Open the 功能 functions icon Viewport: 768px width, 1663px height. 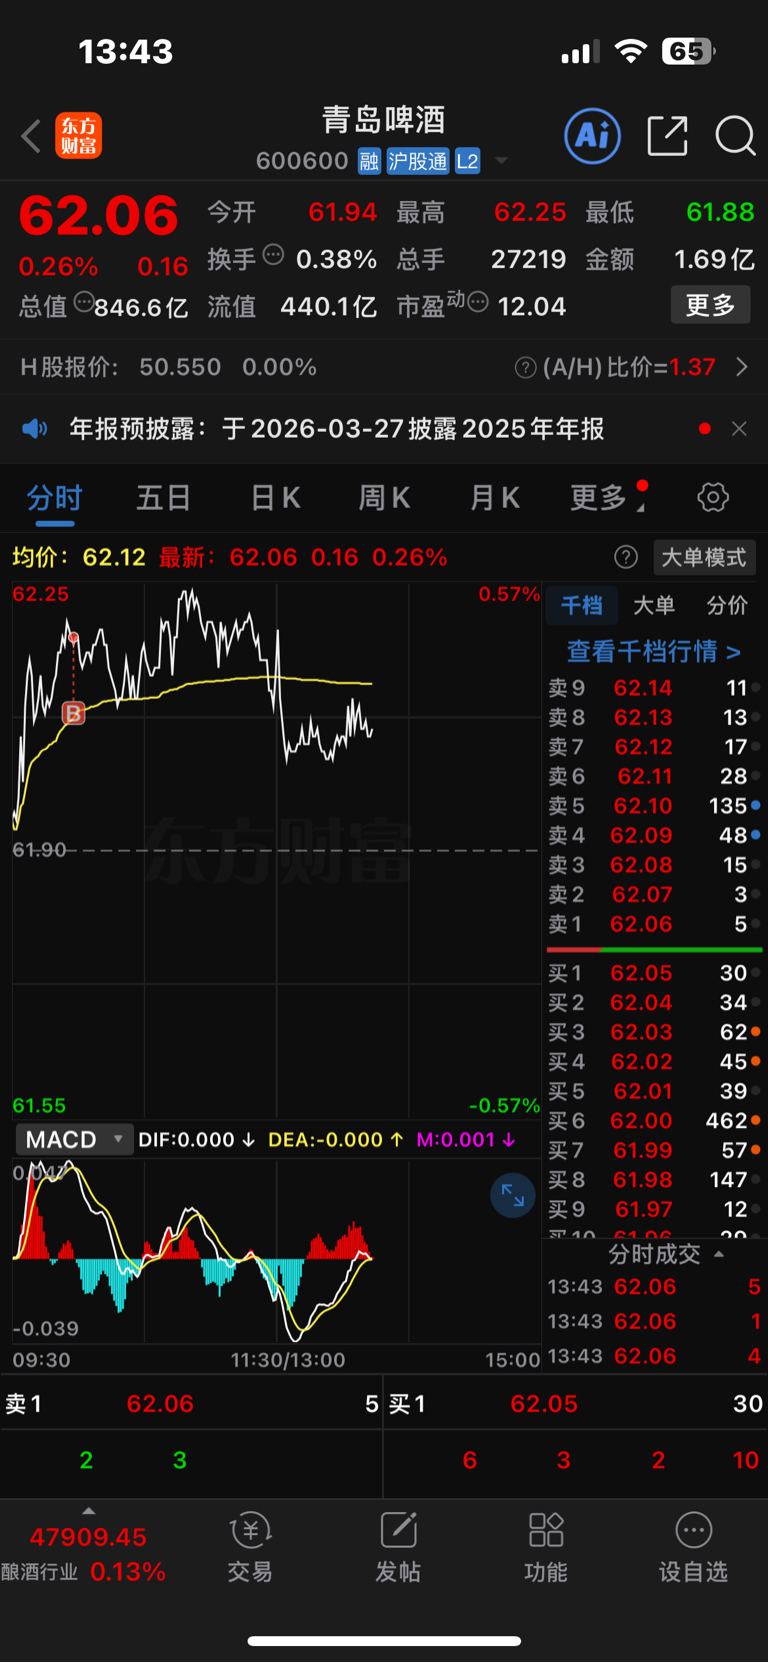(x=546, y=1547)
